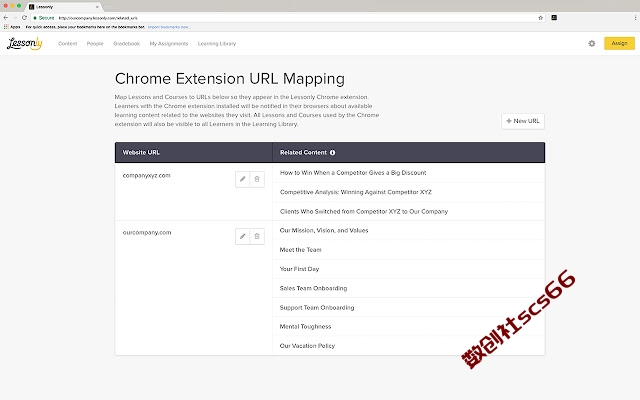Bookmark this page with the star icon
Image resolution: width=640 pixels, height=400 pixels.
[540, 18]
